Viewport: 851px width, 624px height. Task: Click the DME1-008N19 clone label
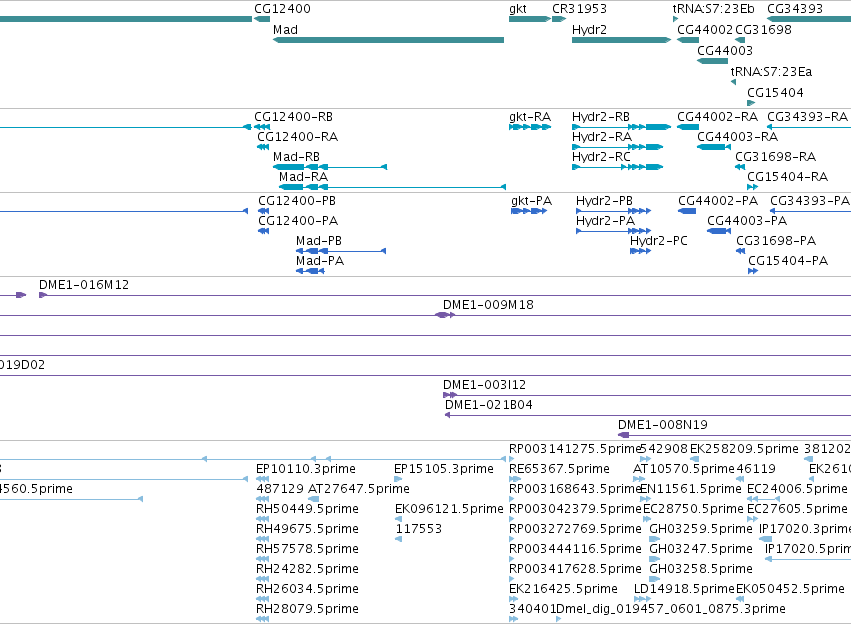pyautogui.click(x=663, y=425)
